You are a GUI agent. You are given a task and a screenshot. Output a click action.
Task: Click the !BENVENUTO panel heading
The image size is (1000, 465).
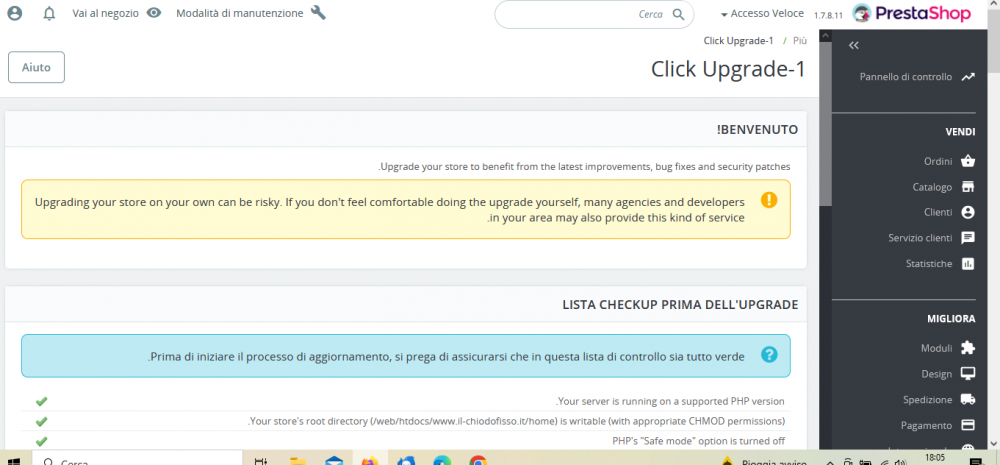(x=757, y=129)
